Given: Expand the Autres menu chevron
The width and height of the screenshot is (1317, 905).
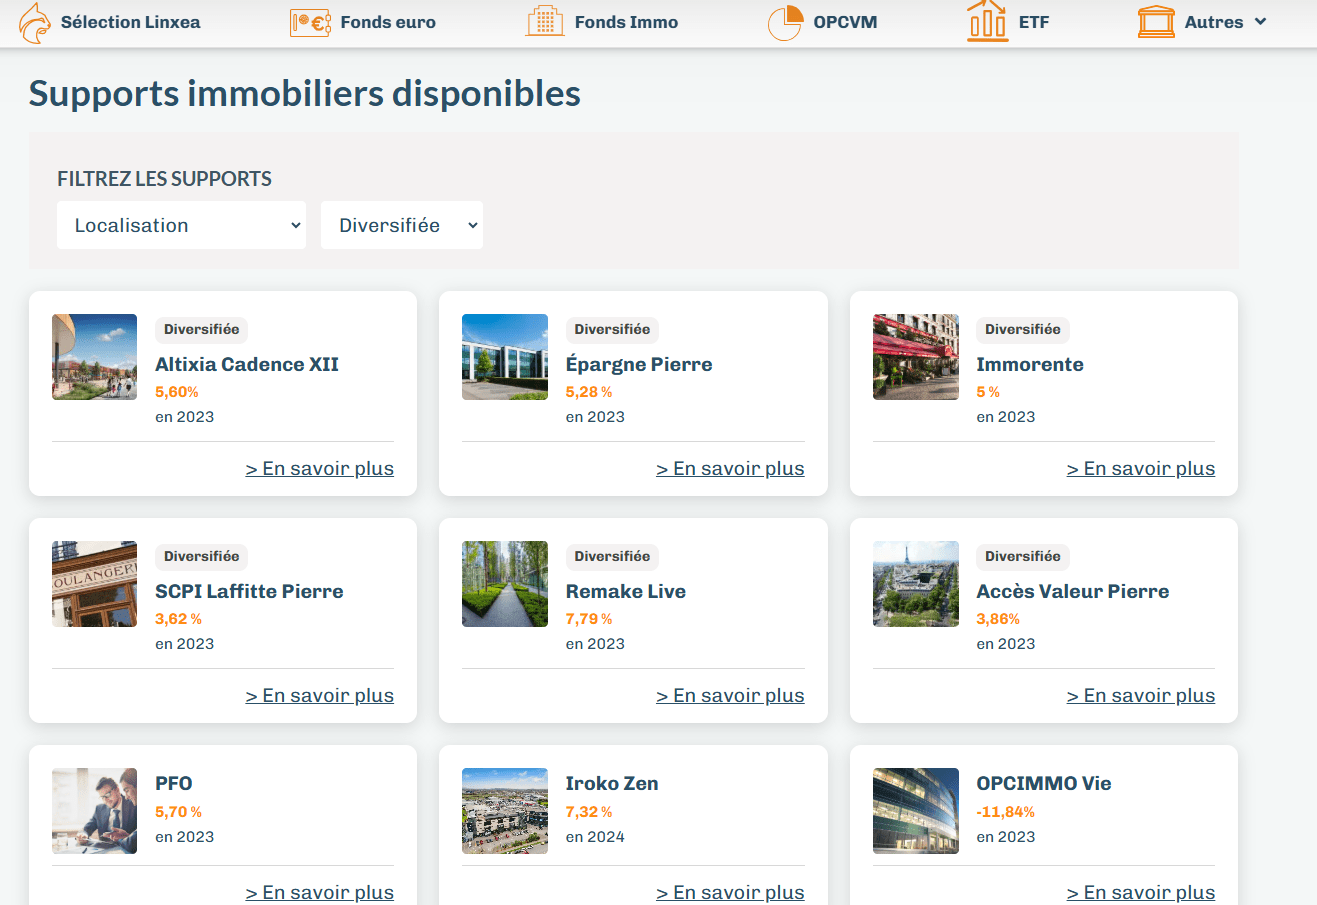Looking at the screenshot, I should [1260, 21].
